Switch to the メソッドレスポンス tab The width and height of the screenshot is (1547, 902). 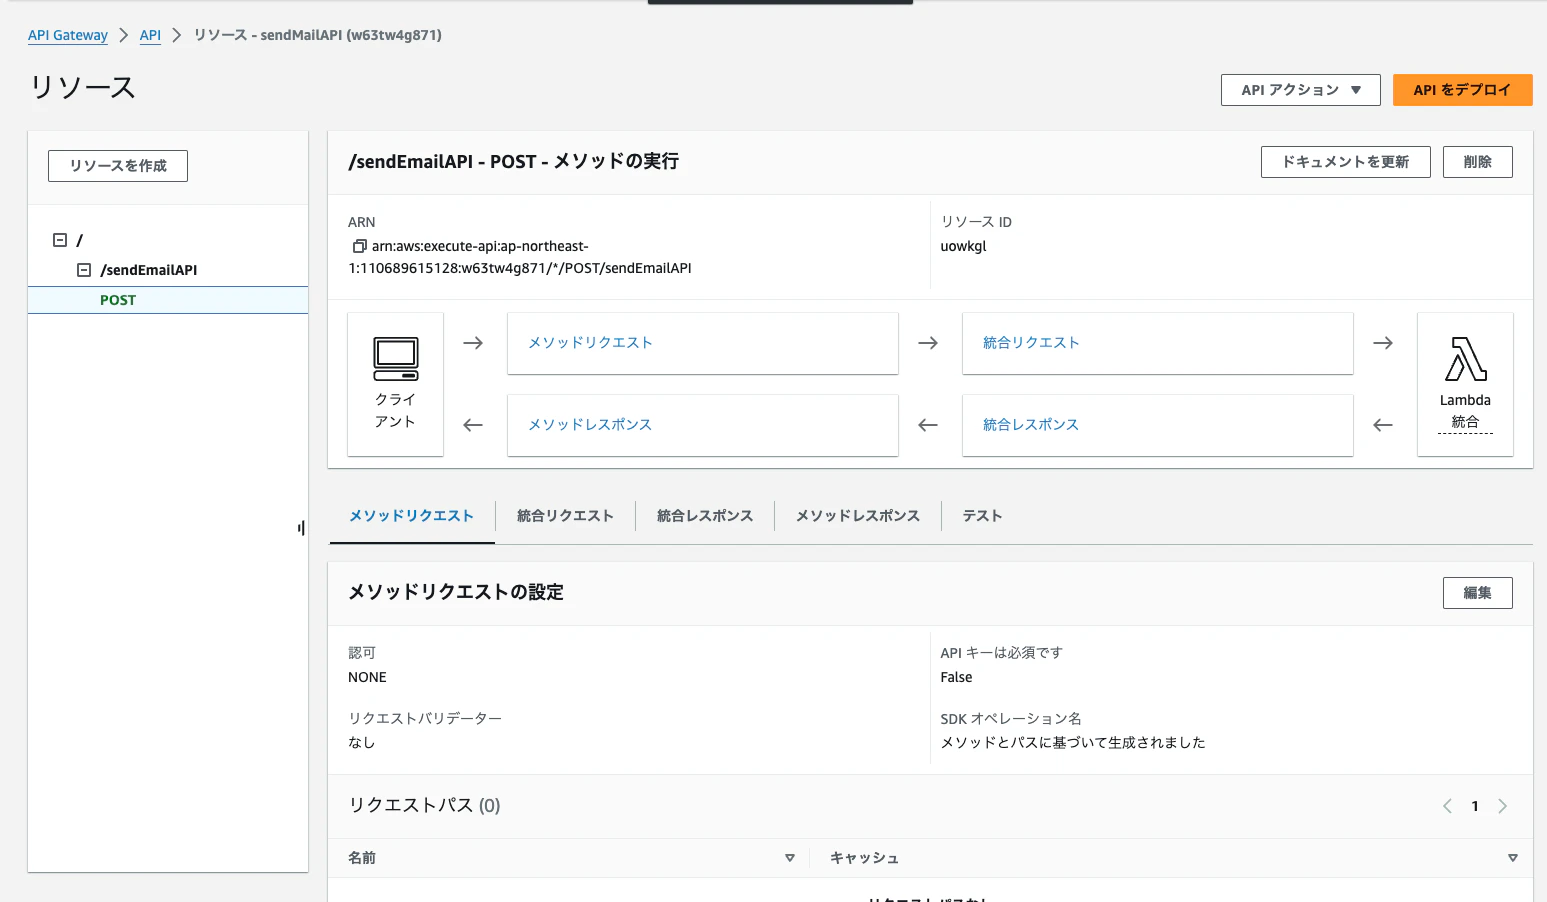click(x=858, y=516)
